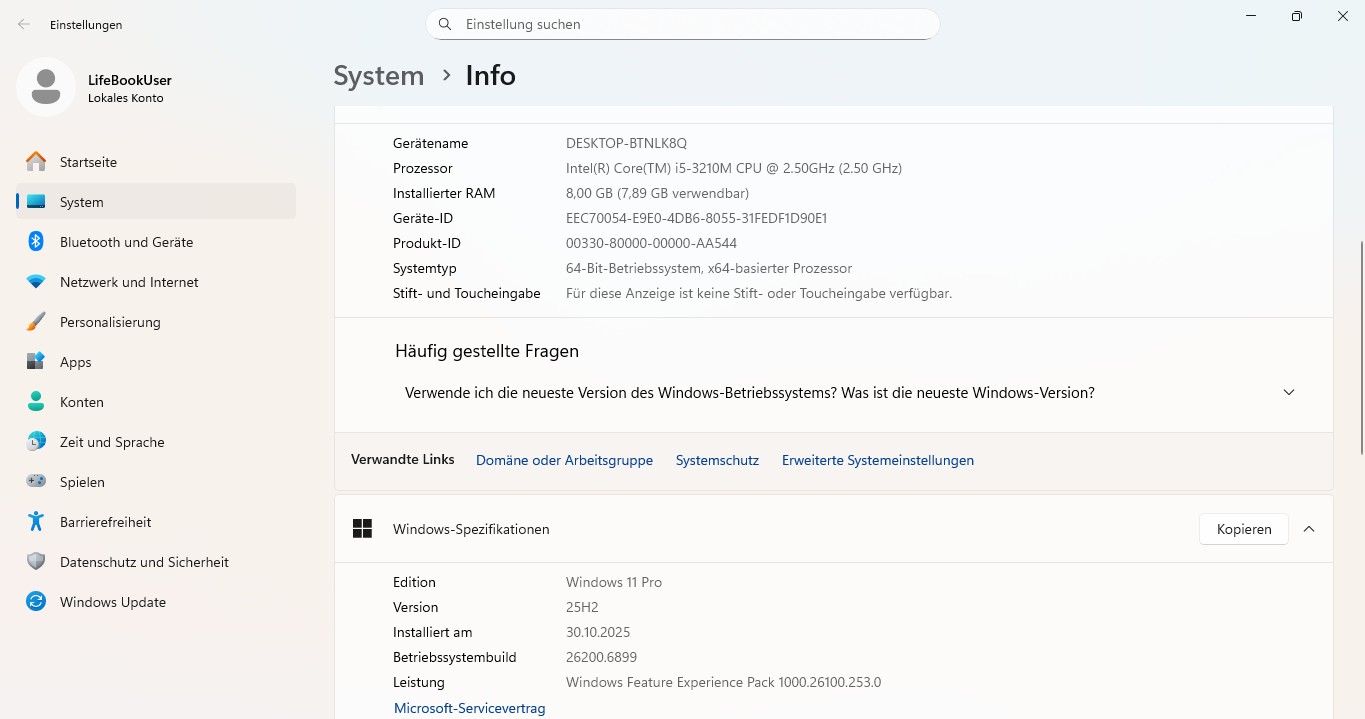
Task: Click the Netzwerk und Internet Wi-Fi icon
Action: [x=36, y=282]
